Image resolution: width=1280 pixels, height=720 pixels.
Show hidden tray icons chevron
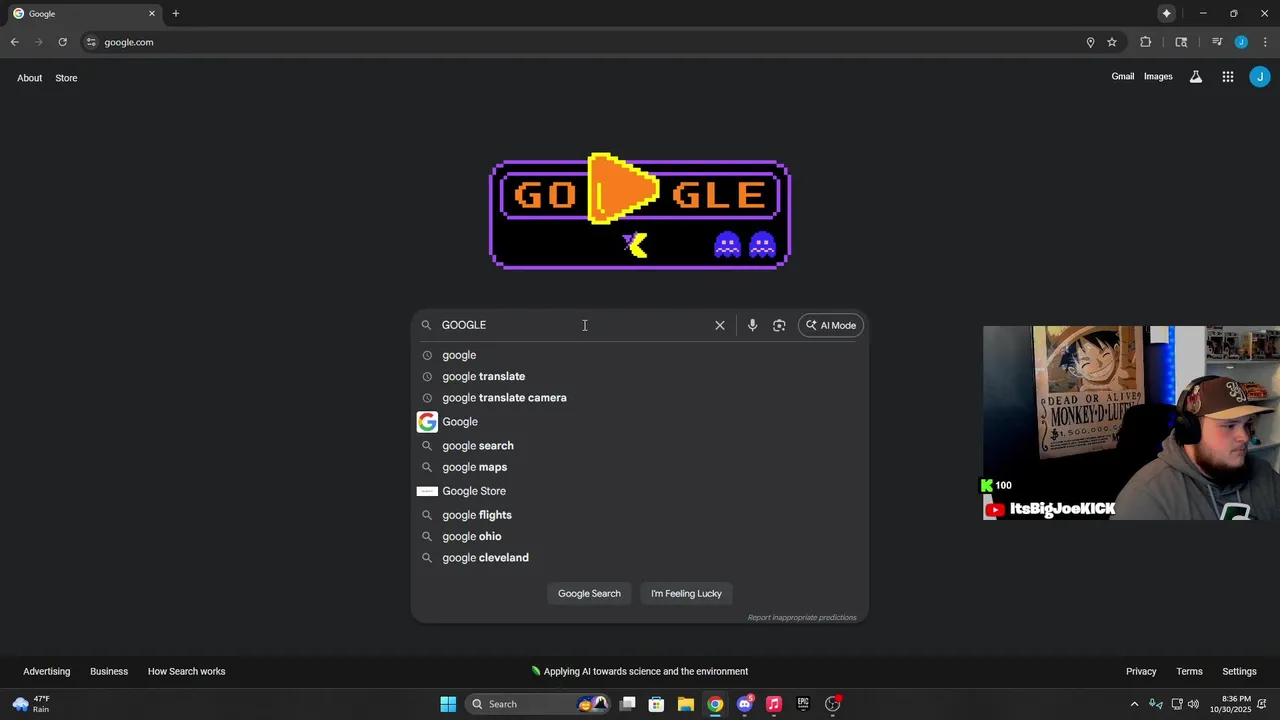coord(1134,704)
